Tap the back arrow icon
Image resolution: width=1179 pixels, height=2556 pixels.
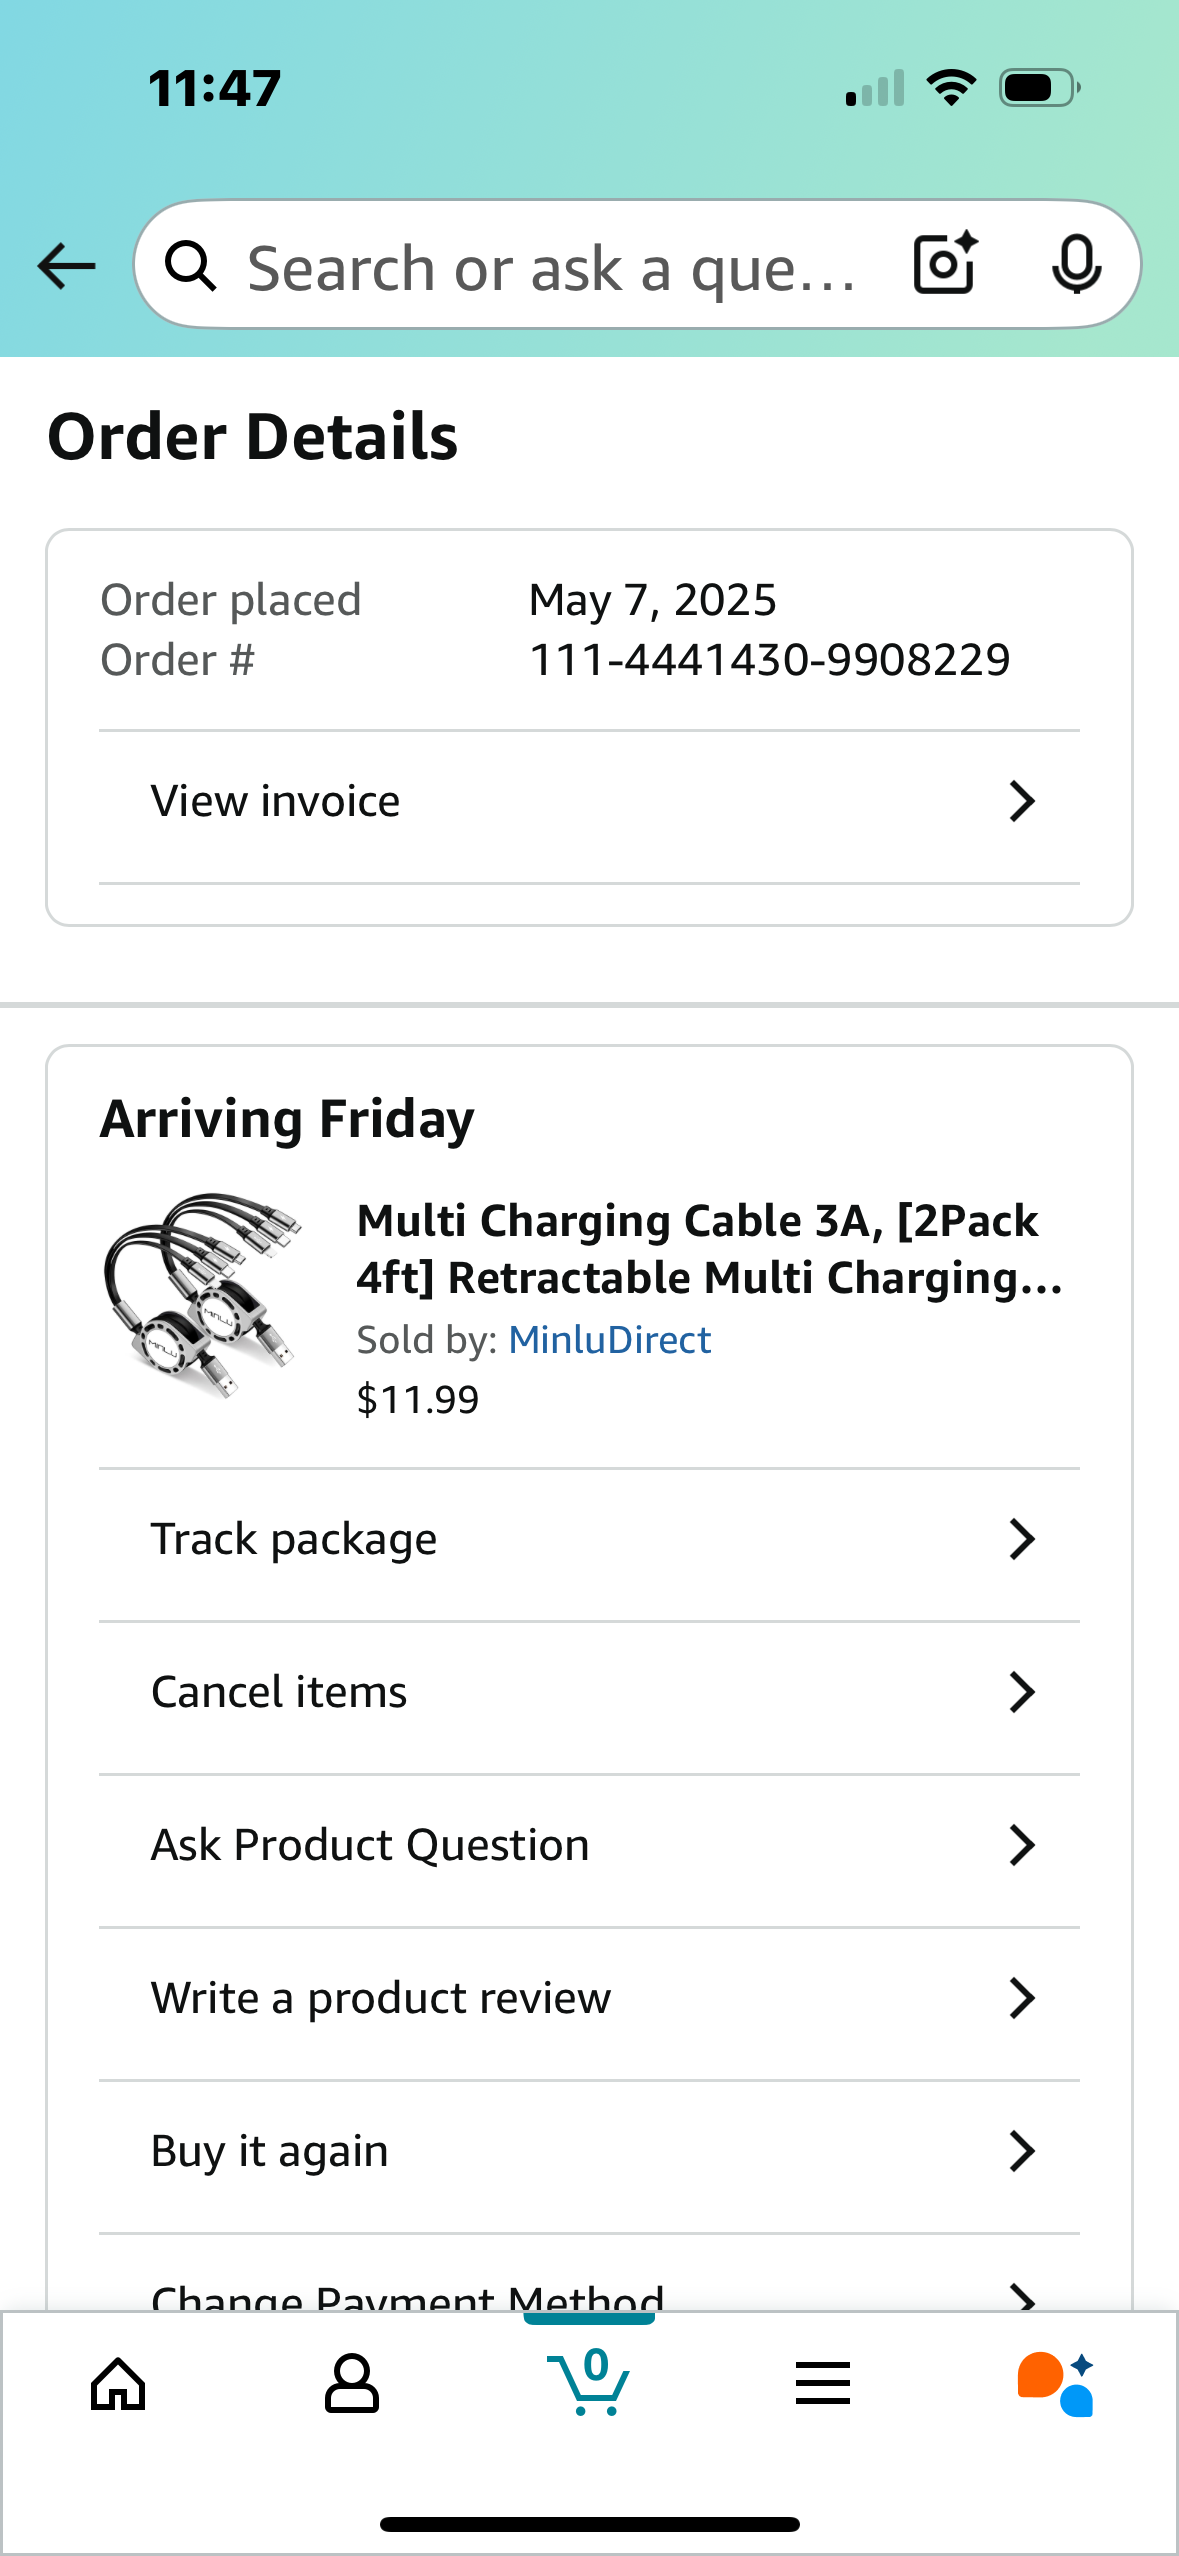point(66,266)
